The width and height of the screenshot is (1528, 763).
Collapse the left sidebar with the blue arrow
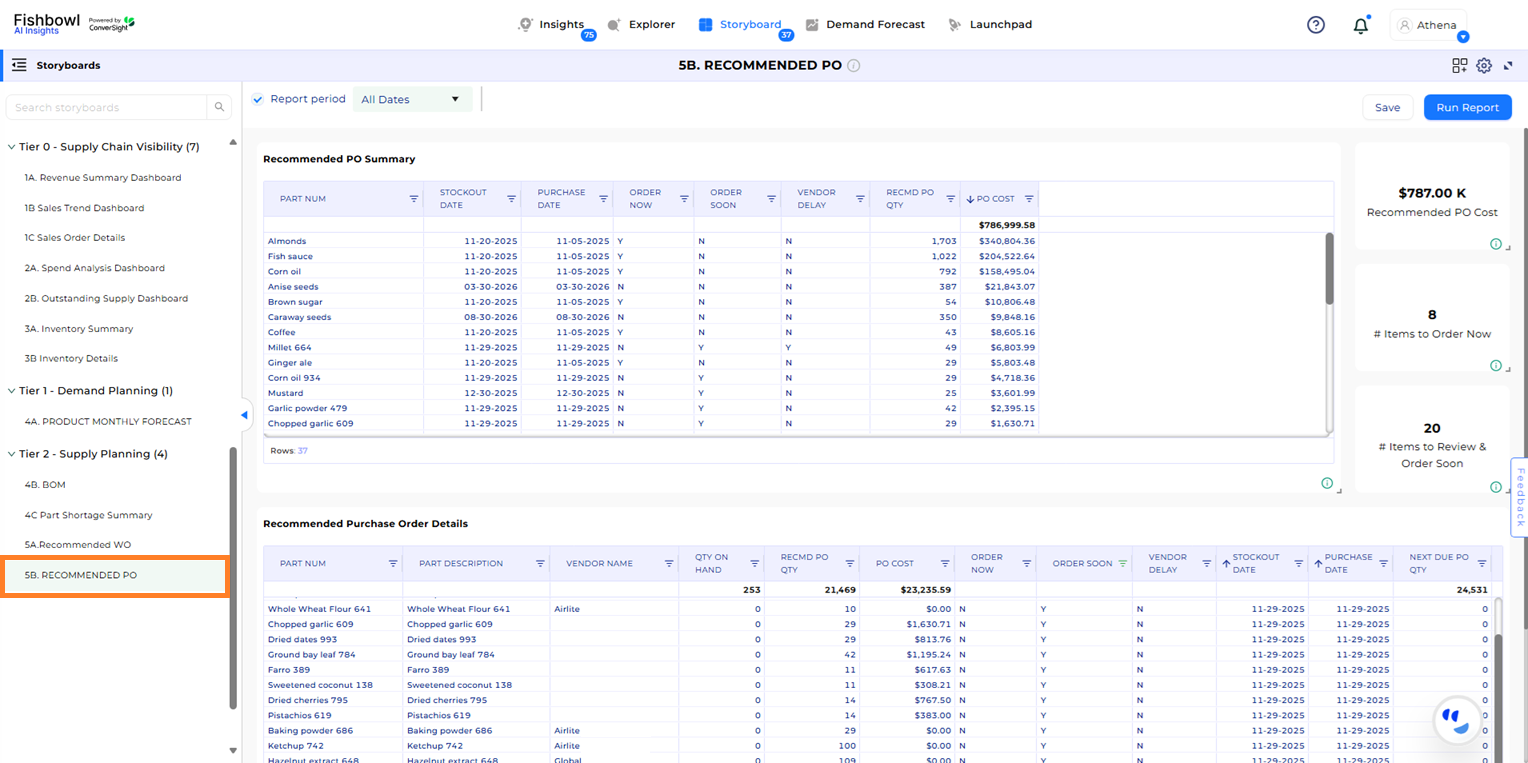pos(243,414)
